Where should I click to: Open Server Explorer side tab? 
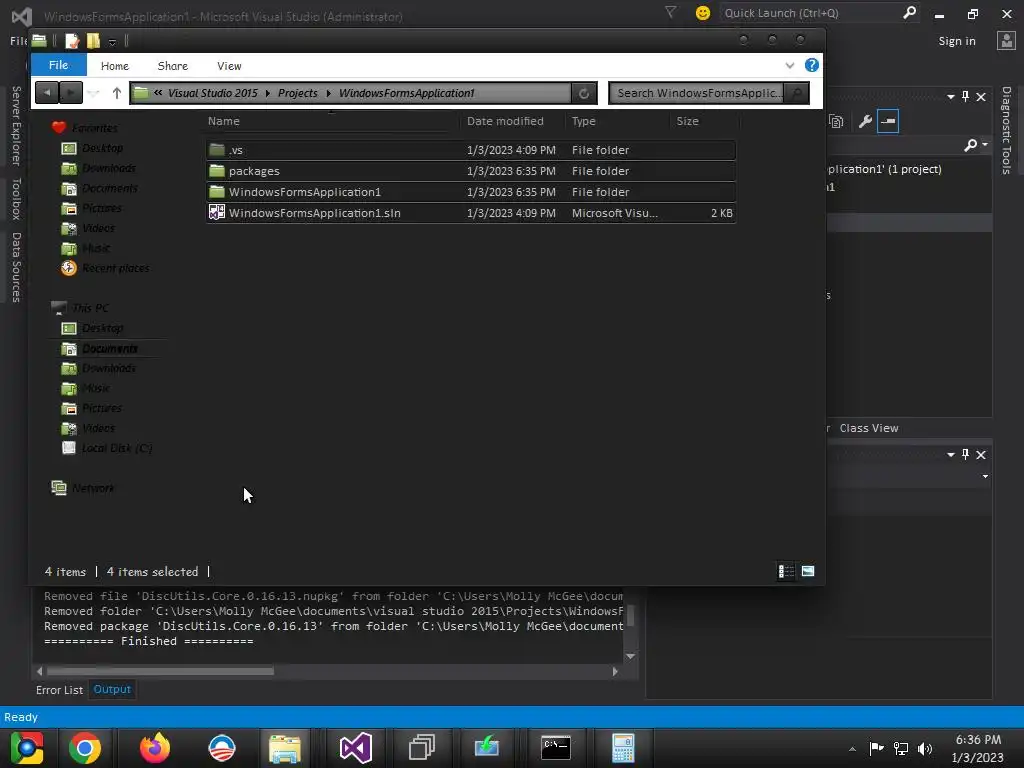pos(16,125)
